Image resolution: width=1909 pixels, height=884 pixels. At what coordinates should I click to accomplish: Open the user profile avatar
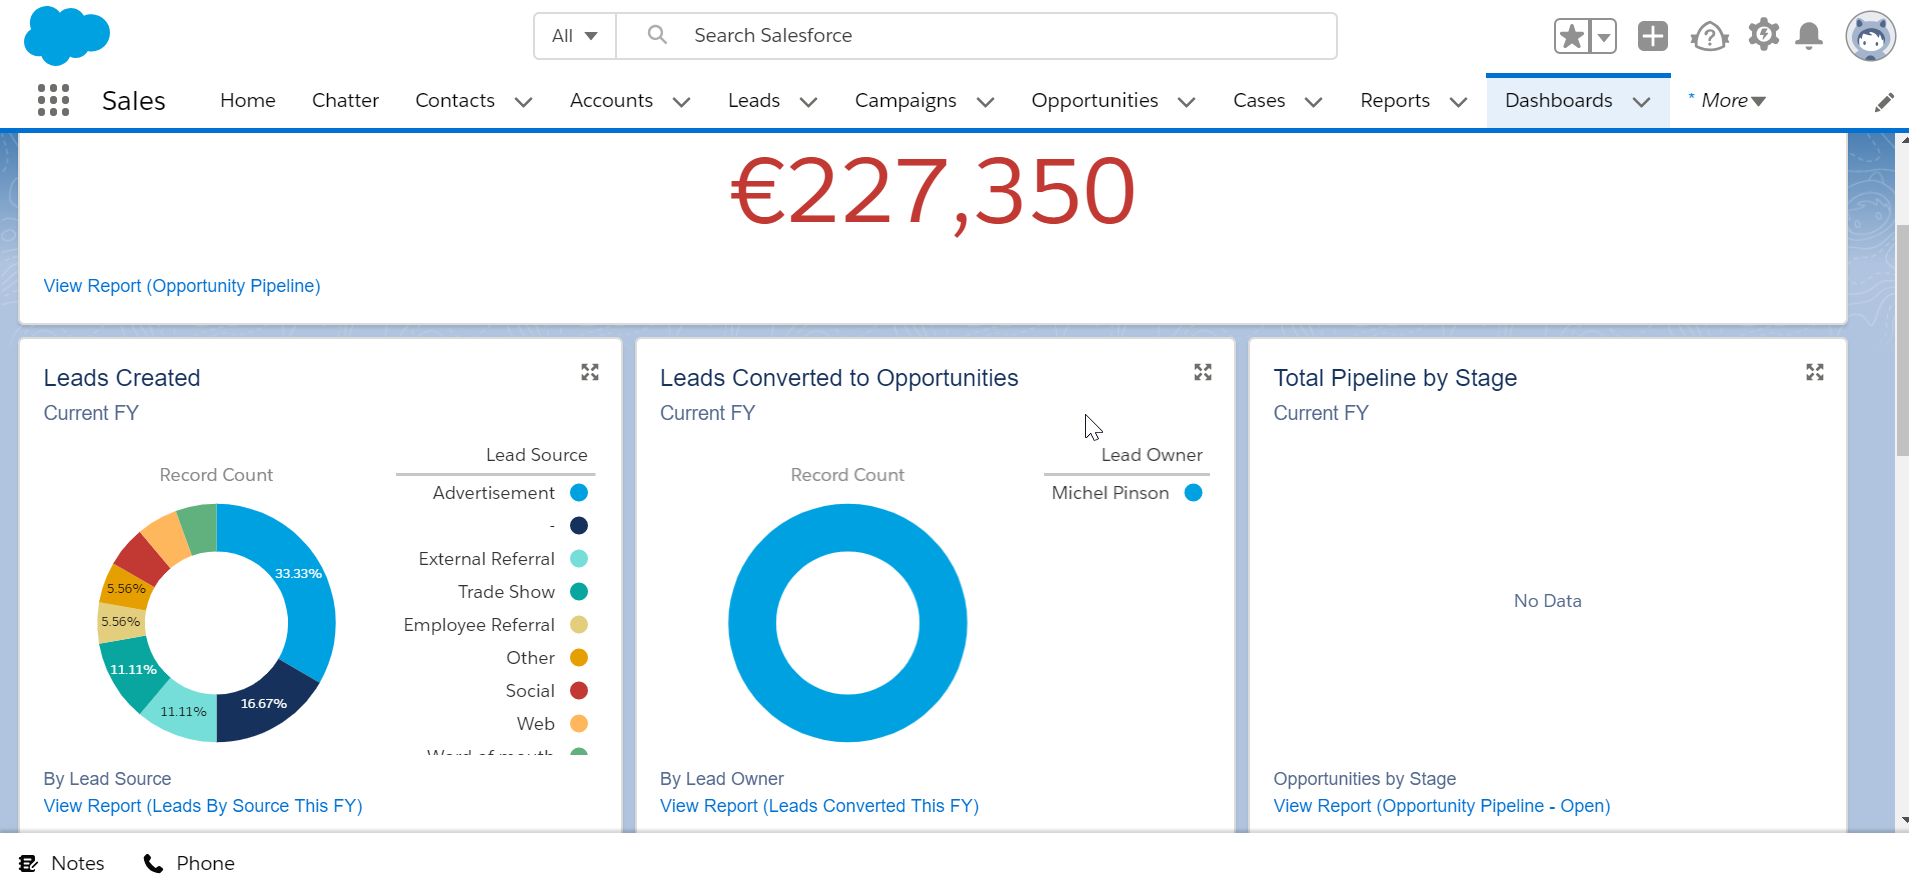click(x=1870, y=37)
